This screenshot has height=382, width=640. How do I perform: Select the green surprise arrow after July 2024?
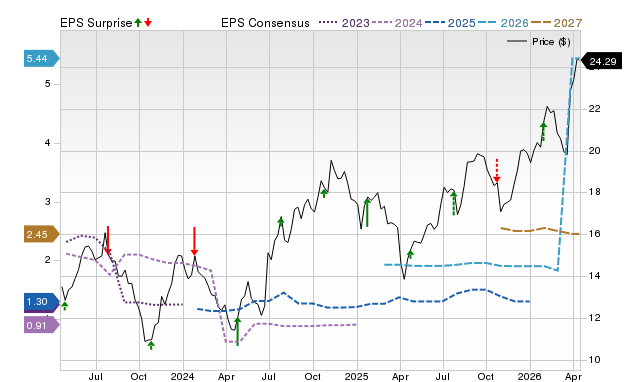tap(281, 221)
